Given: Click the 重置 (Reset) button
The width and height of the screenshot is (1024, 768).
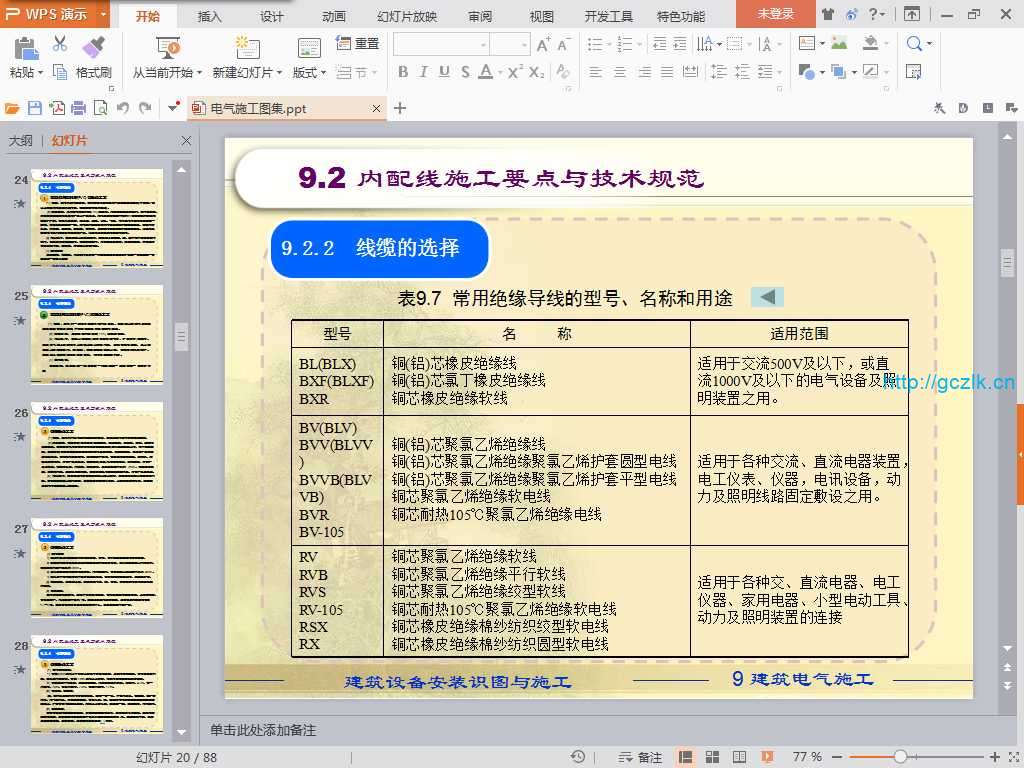Looking at the screenshot, I should tap(358, 44).
